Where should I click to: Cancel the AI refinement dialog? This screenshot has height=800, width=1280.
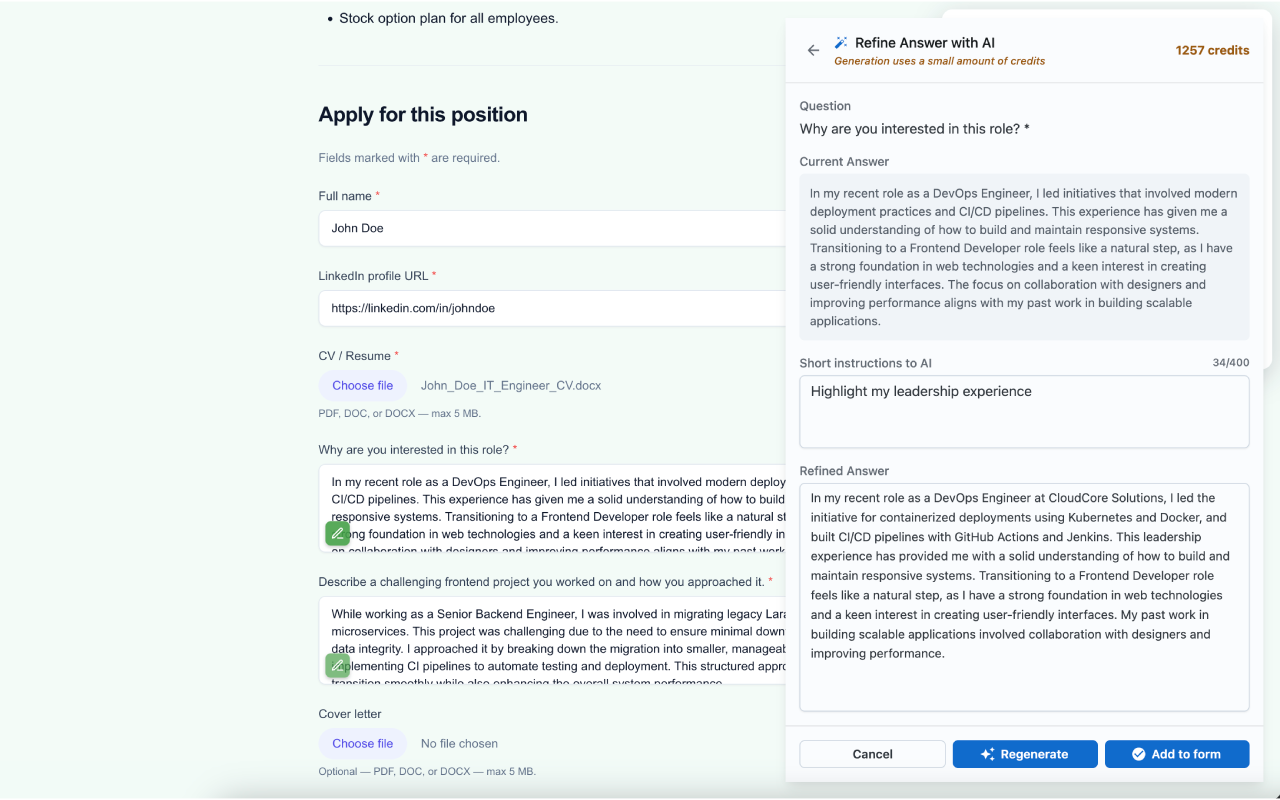(871, 754)
